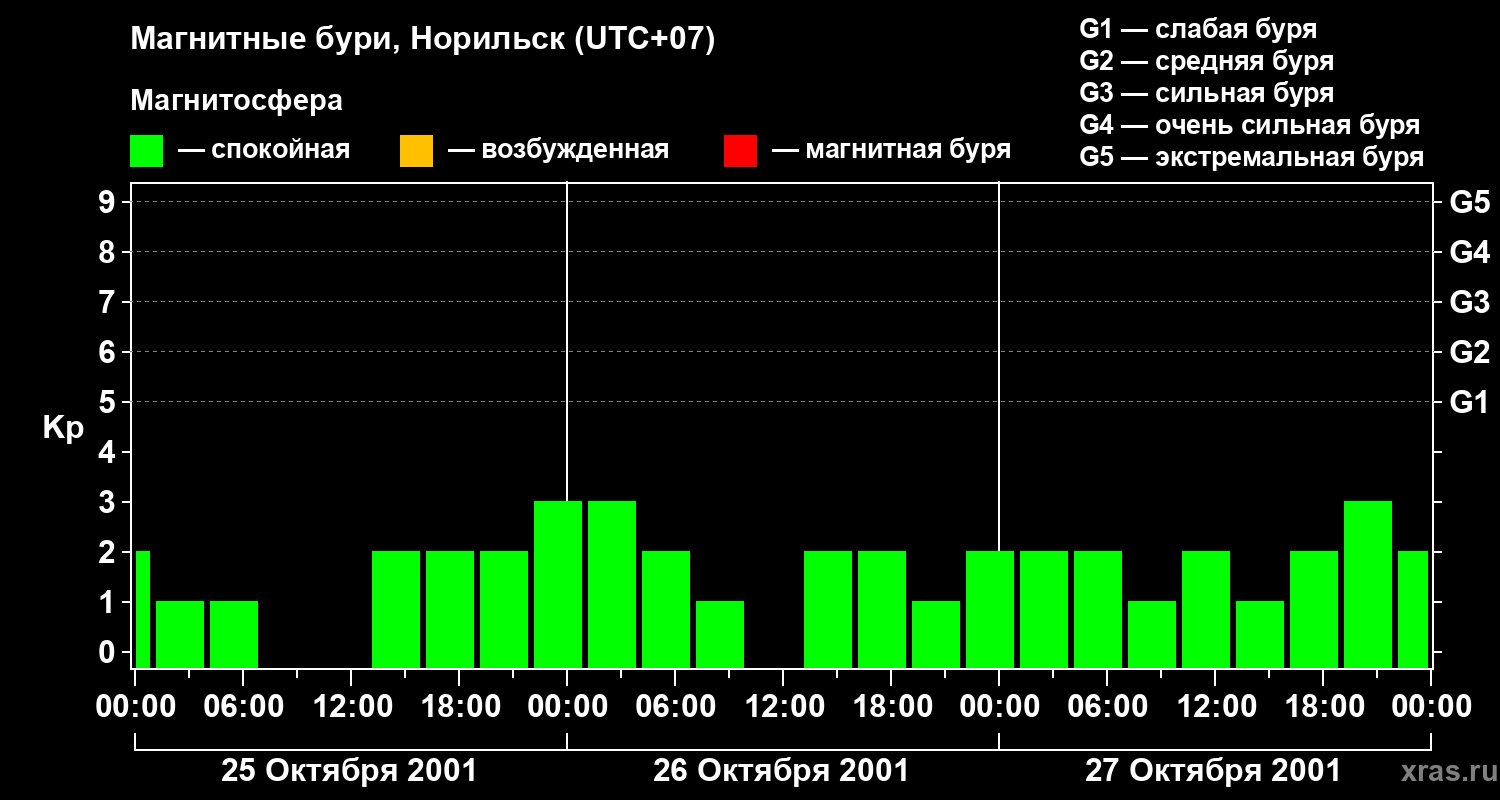Image resolution: width=1500 pixels, height=800 pixels.
Task: Click the '— спокойная' legend label
Action: [264, 150]
